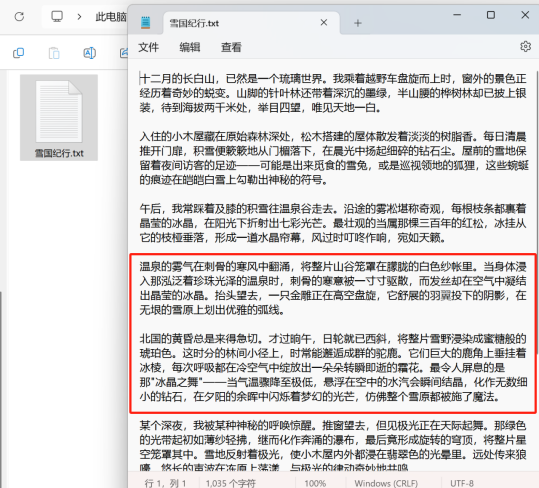This screenshot has width=539, height=488.
Task: Open Notepad settings gear
Action: (525, 46)
